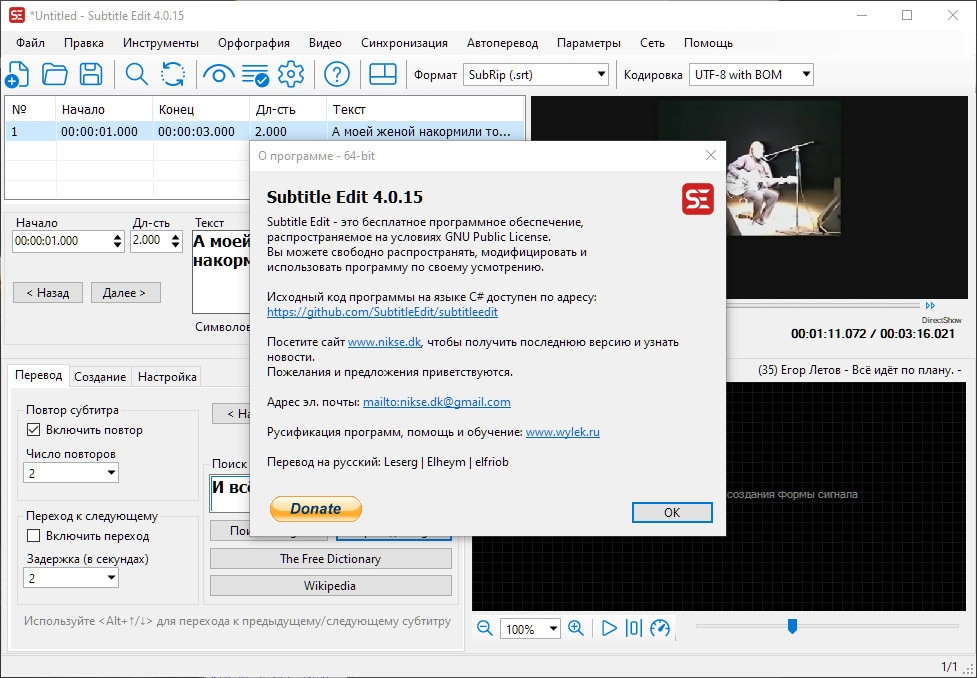Click the '< Назад' button
Image resolution: width=977 pixels, height=678 pixels.
tap(48, 292)
